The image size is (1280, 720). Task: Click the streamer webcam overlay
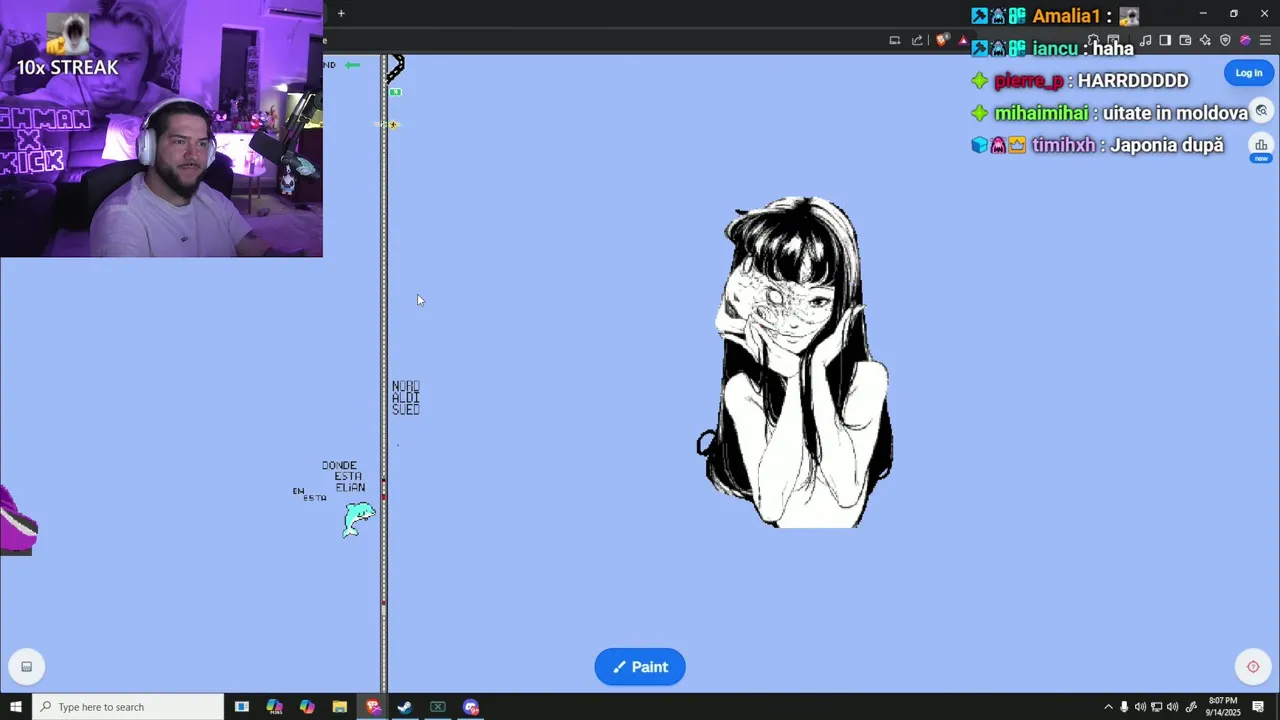161,129
